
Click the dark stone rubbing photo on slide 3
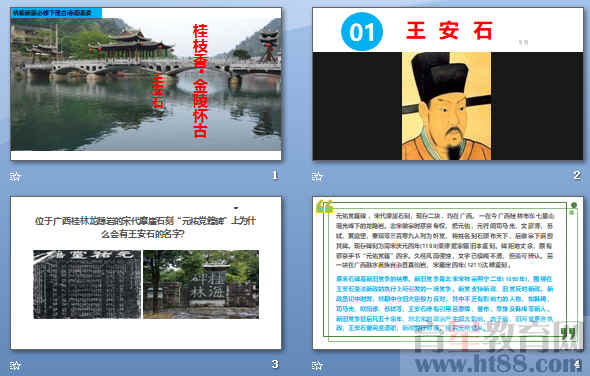click(87, 284)
